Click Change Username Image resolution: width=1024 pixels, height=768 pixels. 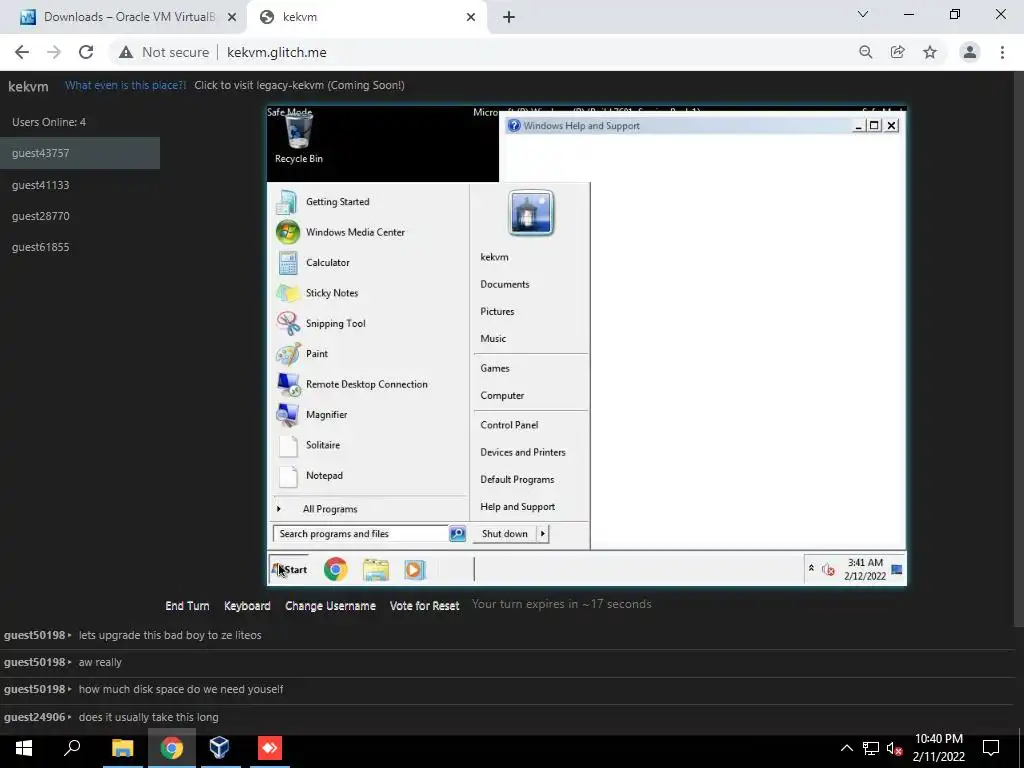[330, 606]
